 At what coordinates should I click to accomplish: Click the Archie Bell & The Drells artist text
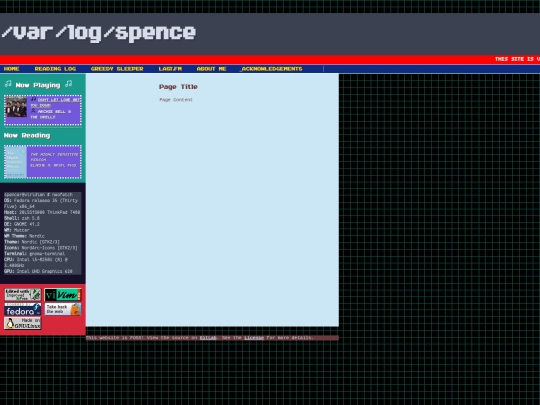(51, 114)
